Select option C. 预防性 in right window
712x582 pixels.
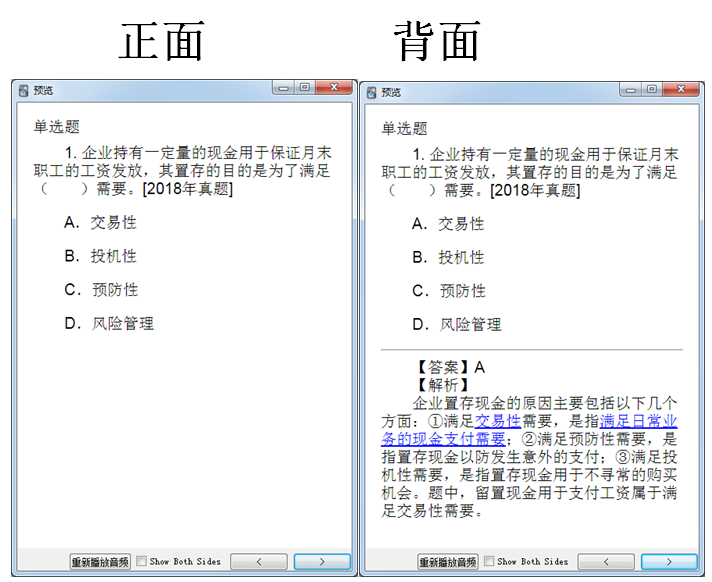449,291
